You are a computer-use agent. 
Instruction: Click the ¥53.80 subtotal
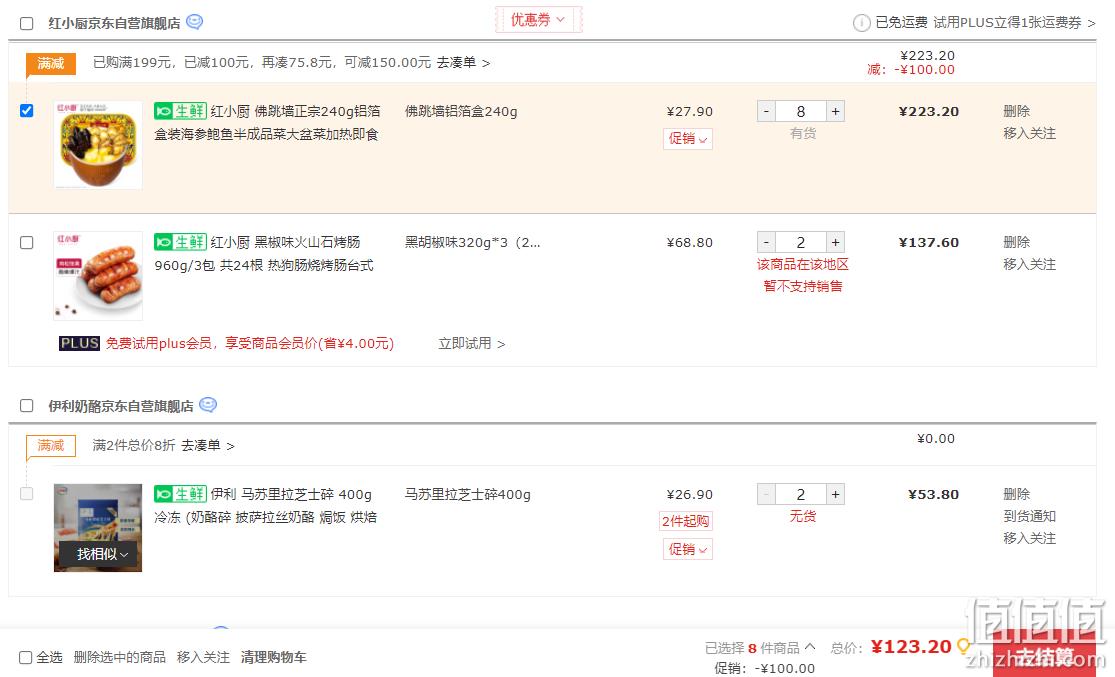click(934, 494)
